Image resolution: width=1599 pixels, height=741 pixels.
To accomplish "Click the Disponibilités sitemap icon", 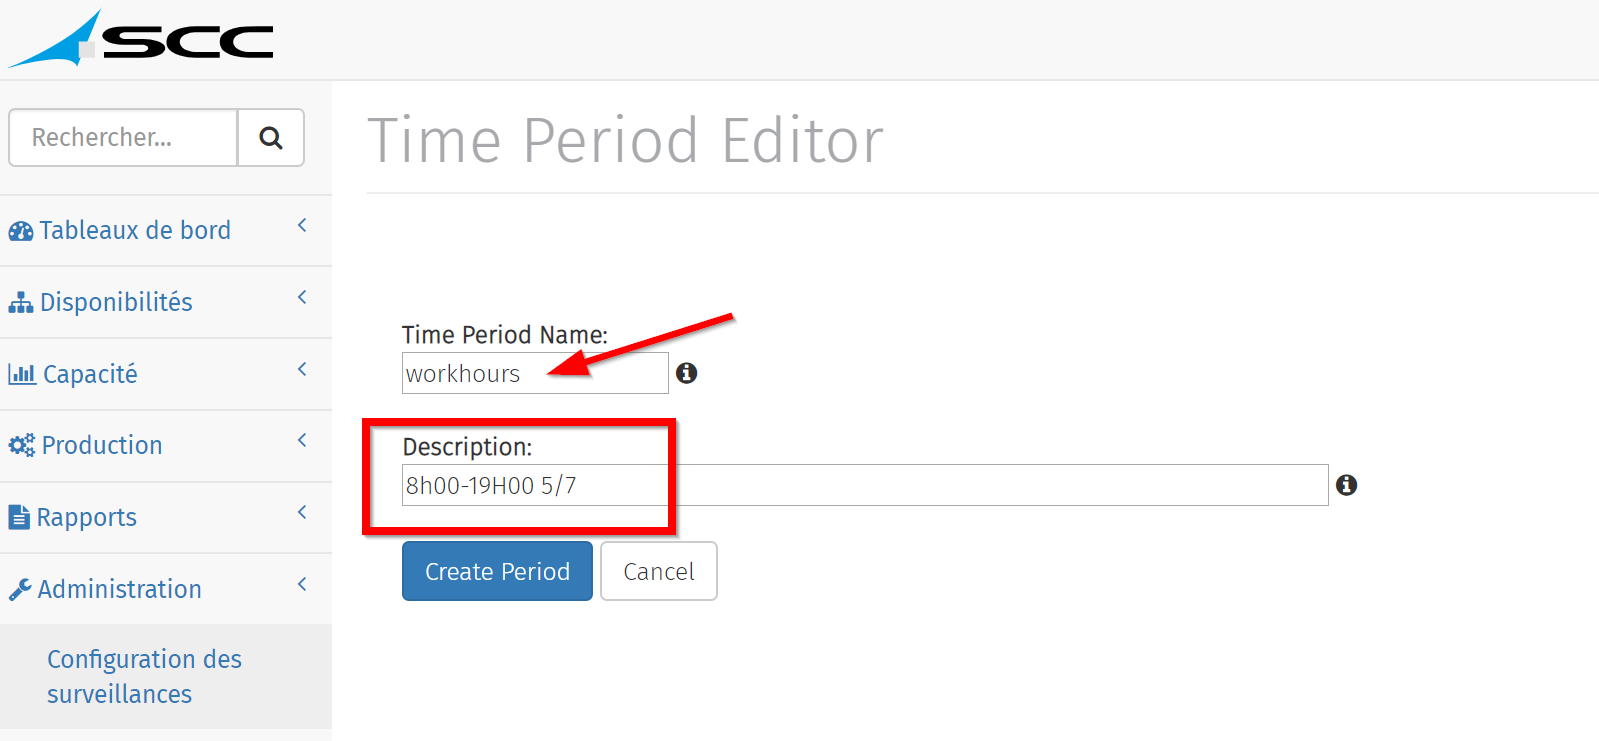I will (21, 302).
